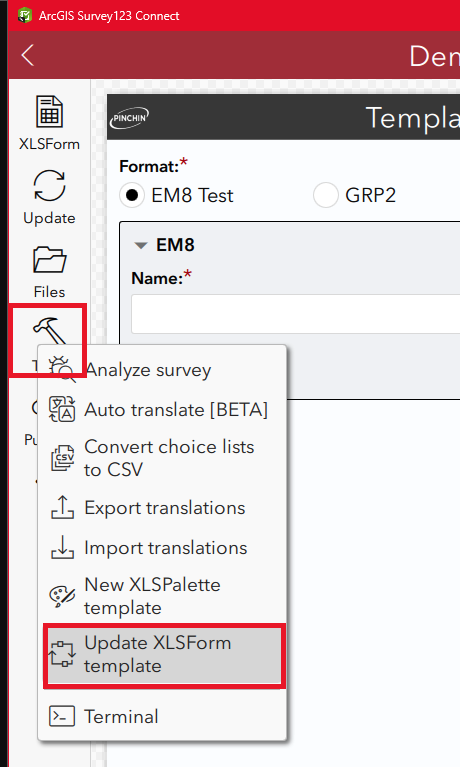The height and width of the screenshot is (767, 460).
Task: Click the Update XLSForm template icon
Action: [62, 654]
